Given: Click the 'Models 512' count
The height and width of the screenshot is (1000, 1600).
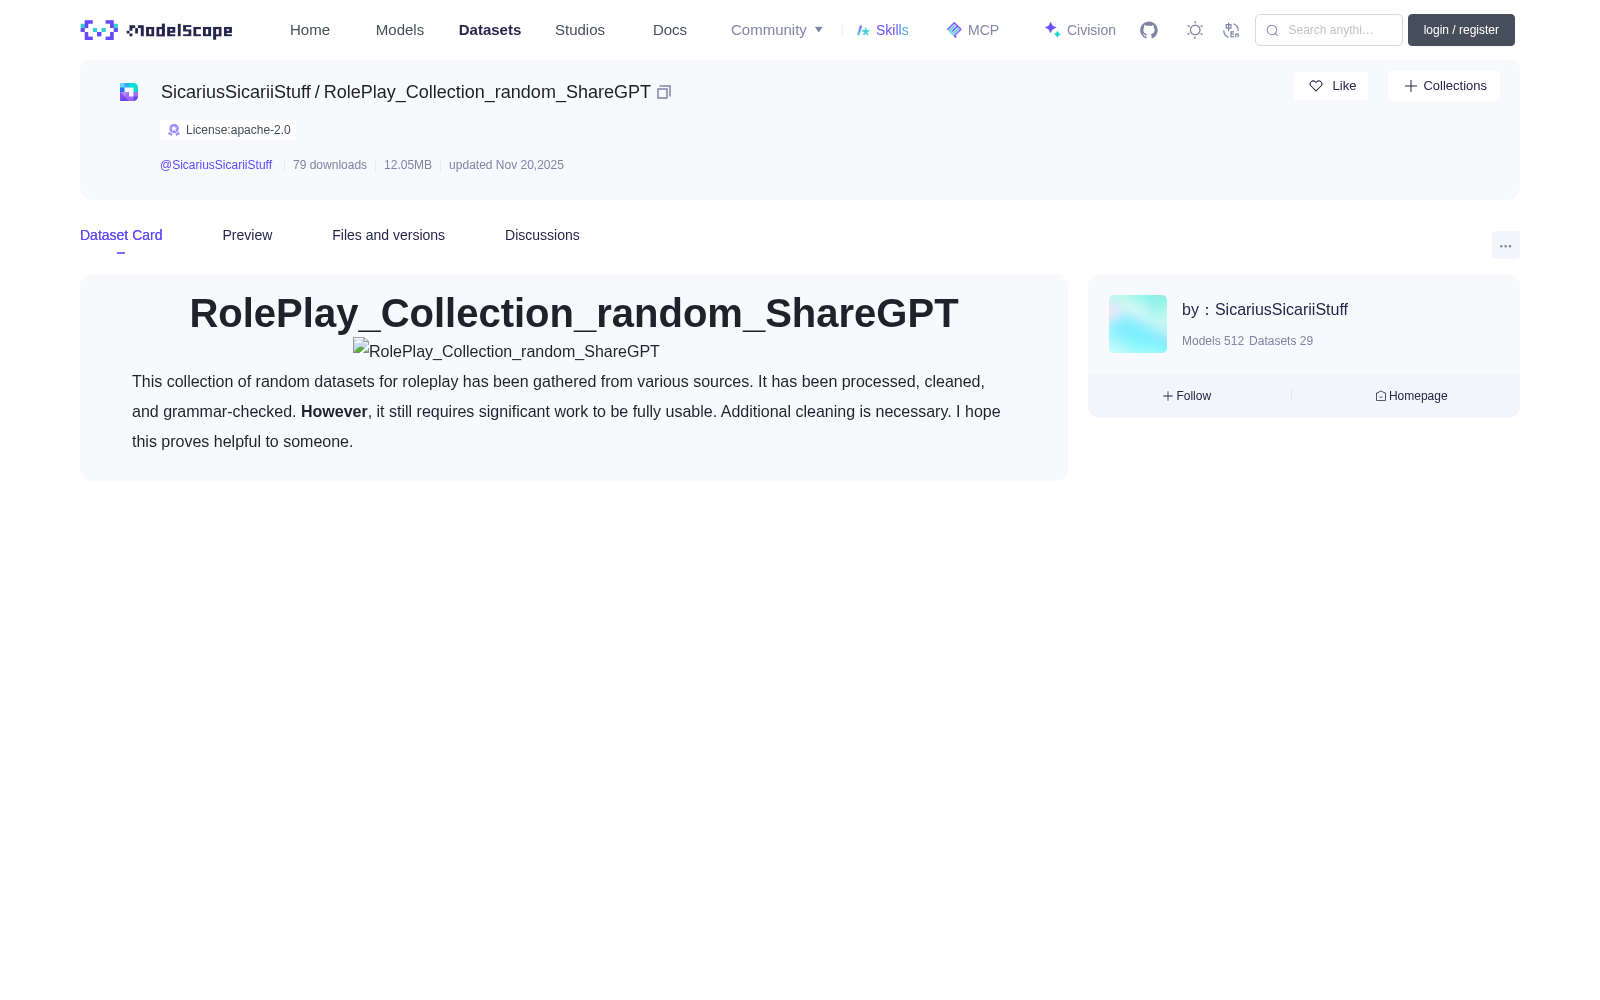Looking at the screenshot, I should (1213, 341).
